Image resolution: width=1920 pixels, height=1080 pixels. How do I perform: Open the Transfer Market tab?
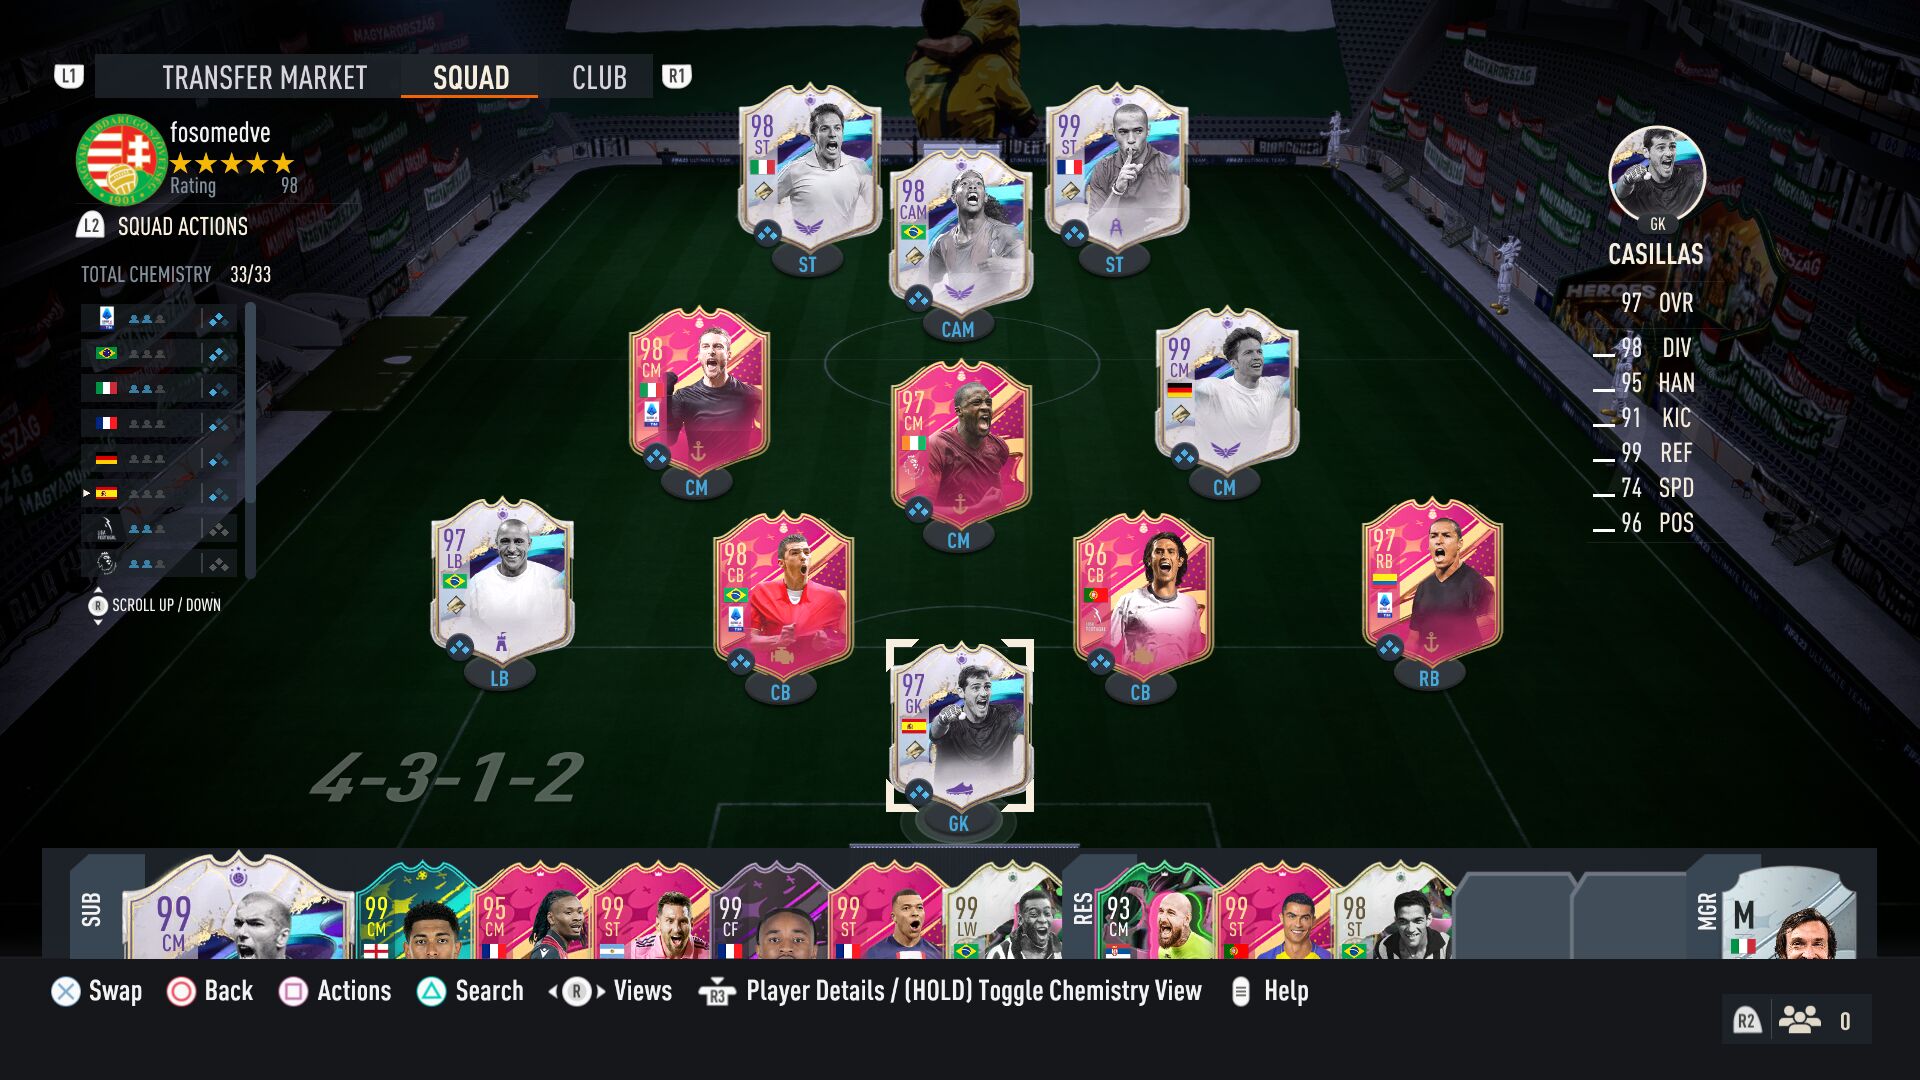pos(264,77)
